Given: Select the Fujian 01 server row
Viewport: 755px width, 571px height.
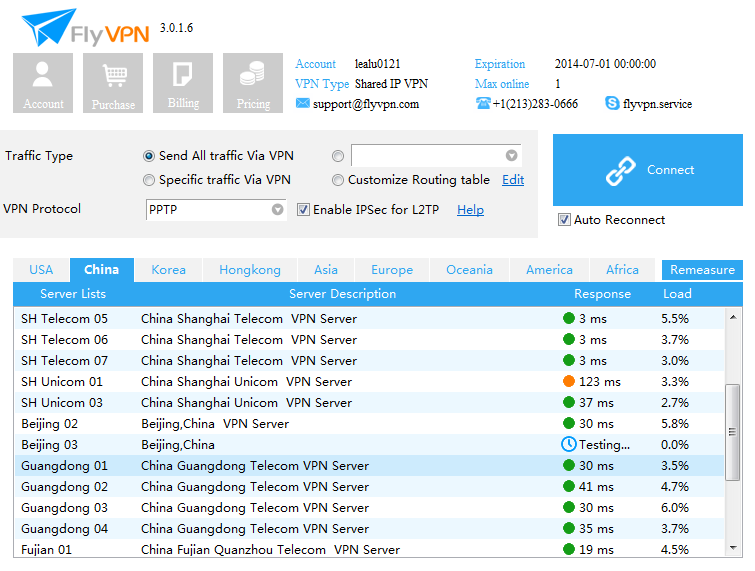Looking at the screenshot, I should coord(369,549).
